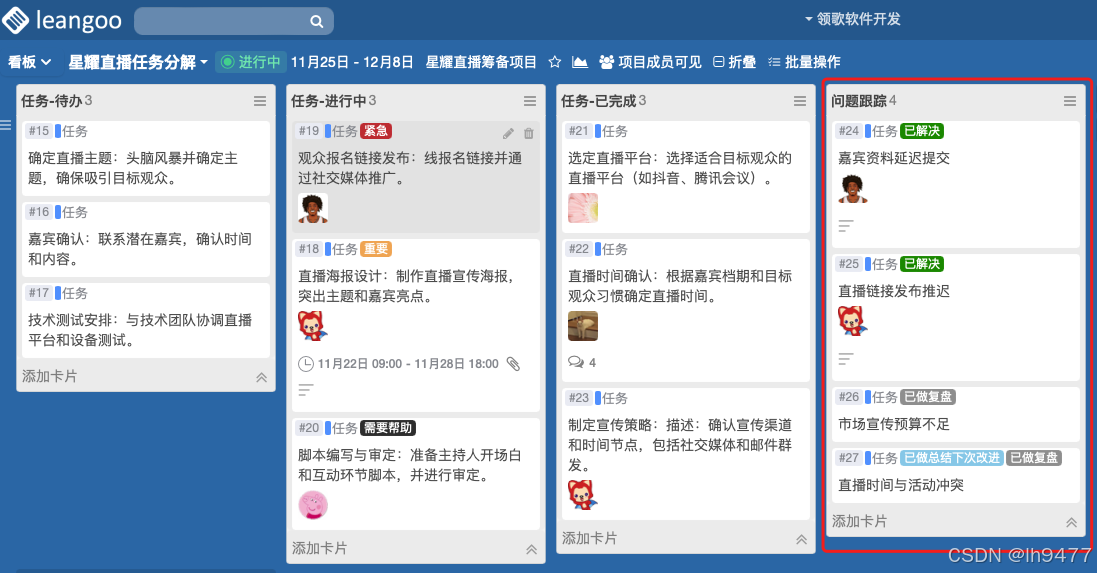1097x573 pixels.
Task: Open the 任务-待办 list menu icon
Action: [260, 101]
